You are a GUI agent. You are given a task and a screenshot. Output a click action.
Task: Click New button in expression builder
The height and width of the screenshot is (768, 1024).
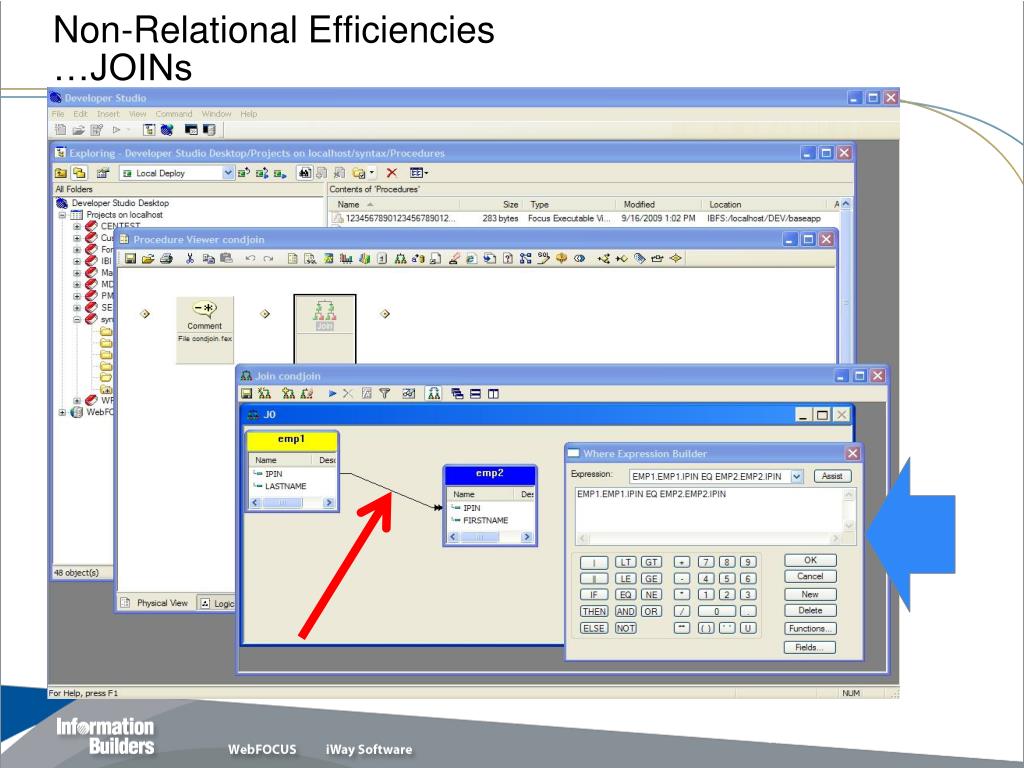tap(810, 595)
